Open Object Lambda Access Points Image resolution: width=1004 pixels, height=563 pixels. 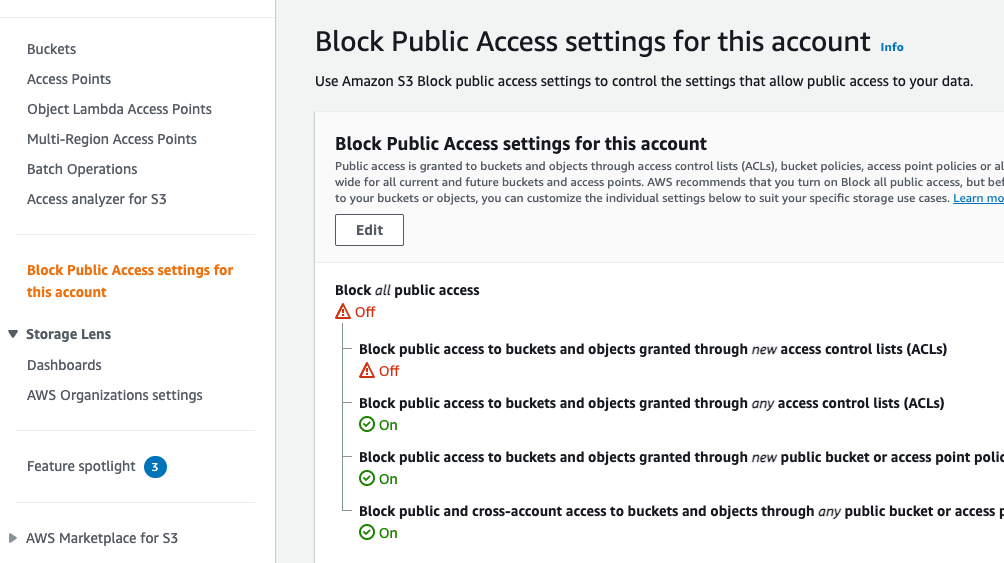[x=119, y=109]
